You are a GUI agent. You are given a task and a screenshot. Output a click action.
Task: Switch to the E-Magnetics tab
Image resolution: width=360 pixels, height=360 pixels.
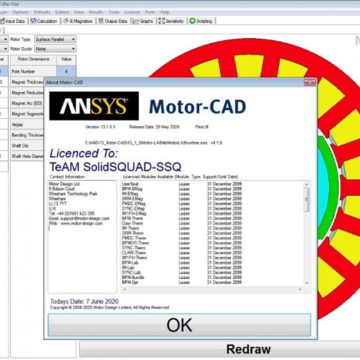tap(78, 21)
